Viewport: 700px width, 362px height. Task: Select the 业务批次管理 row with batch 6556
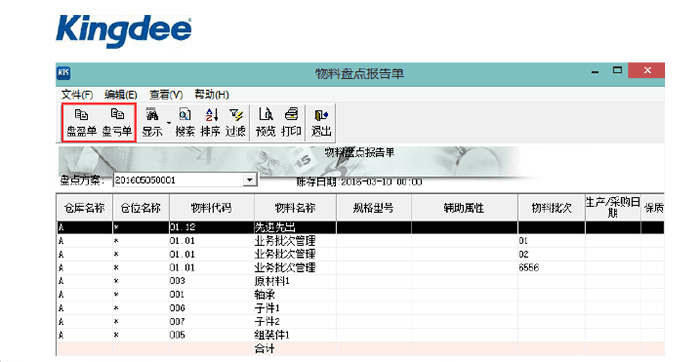tap(360, 268)
